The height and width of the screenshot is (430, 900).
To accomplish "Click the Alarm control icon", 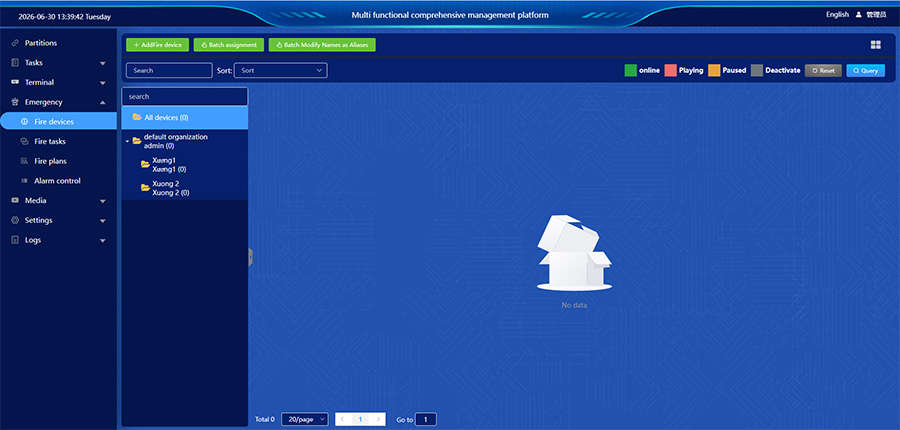I will point(24,181).
